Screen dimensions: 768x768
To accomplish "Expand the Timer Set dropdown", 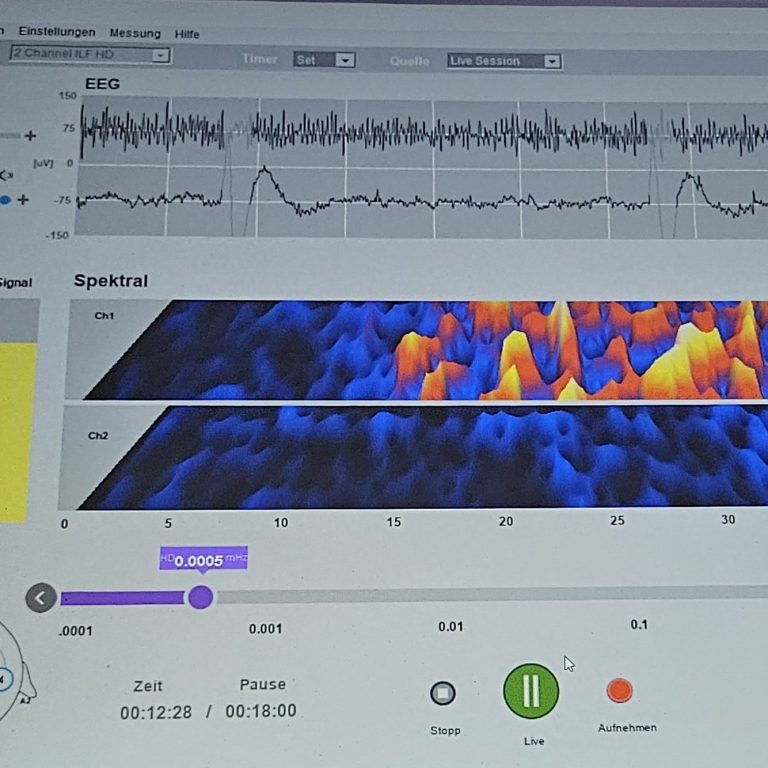I will pyautogui.click(x=325, y=60).
